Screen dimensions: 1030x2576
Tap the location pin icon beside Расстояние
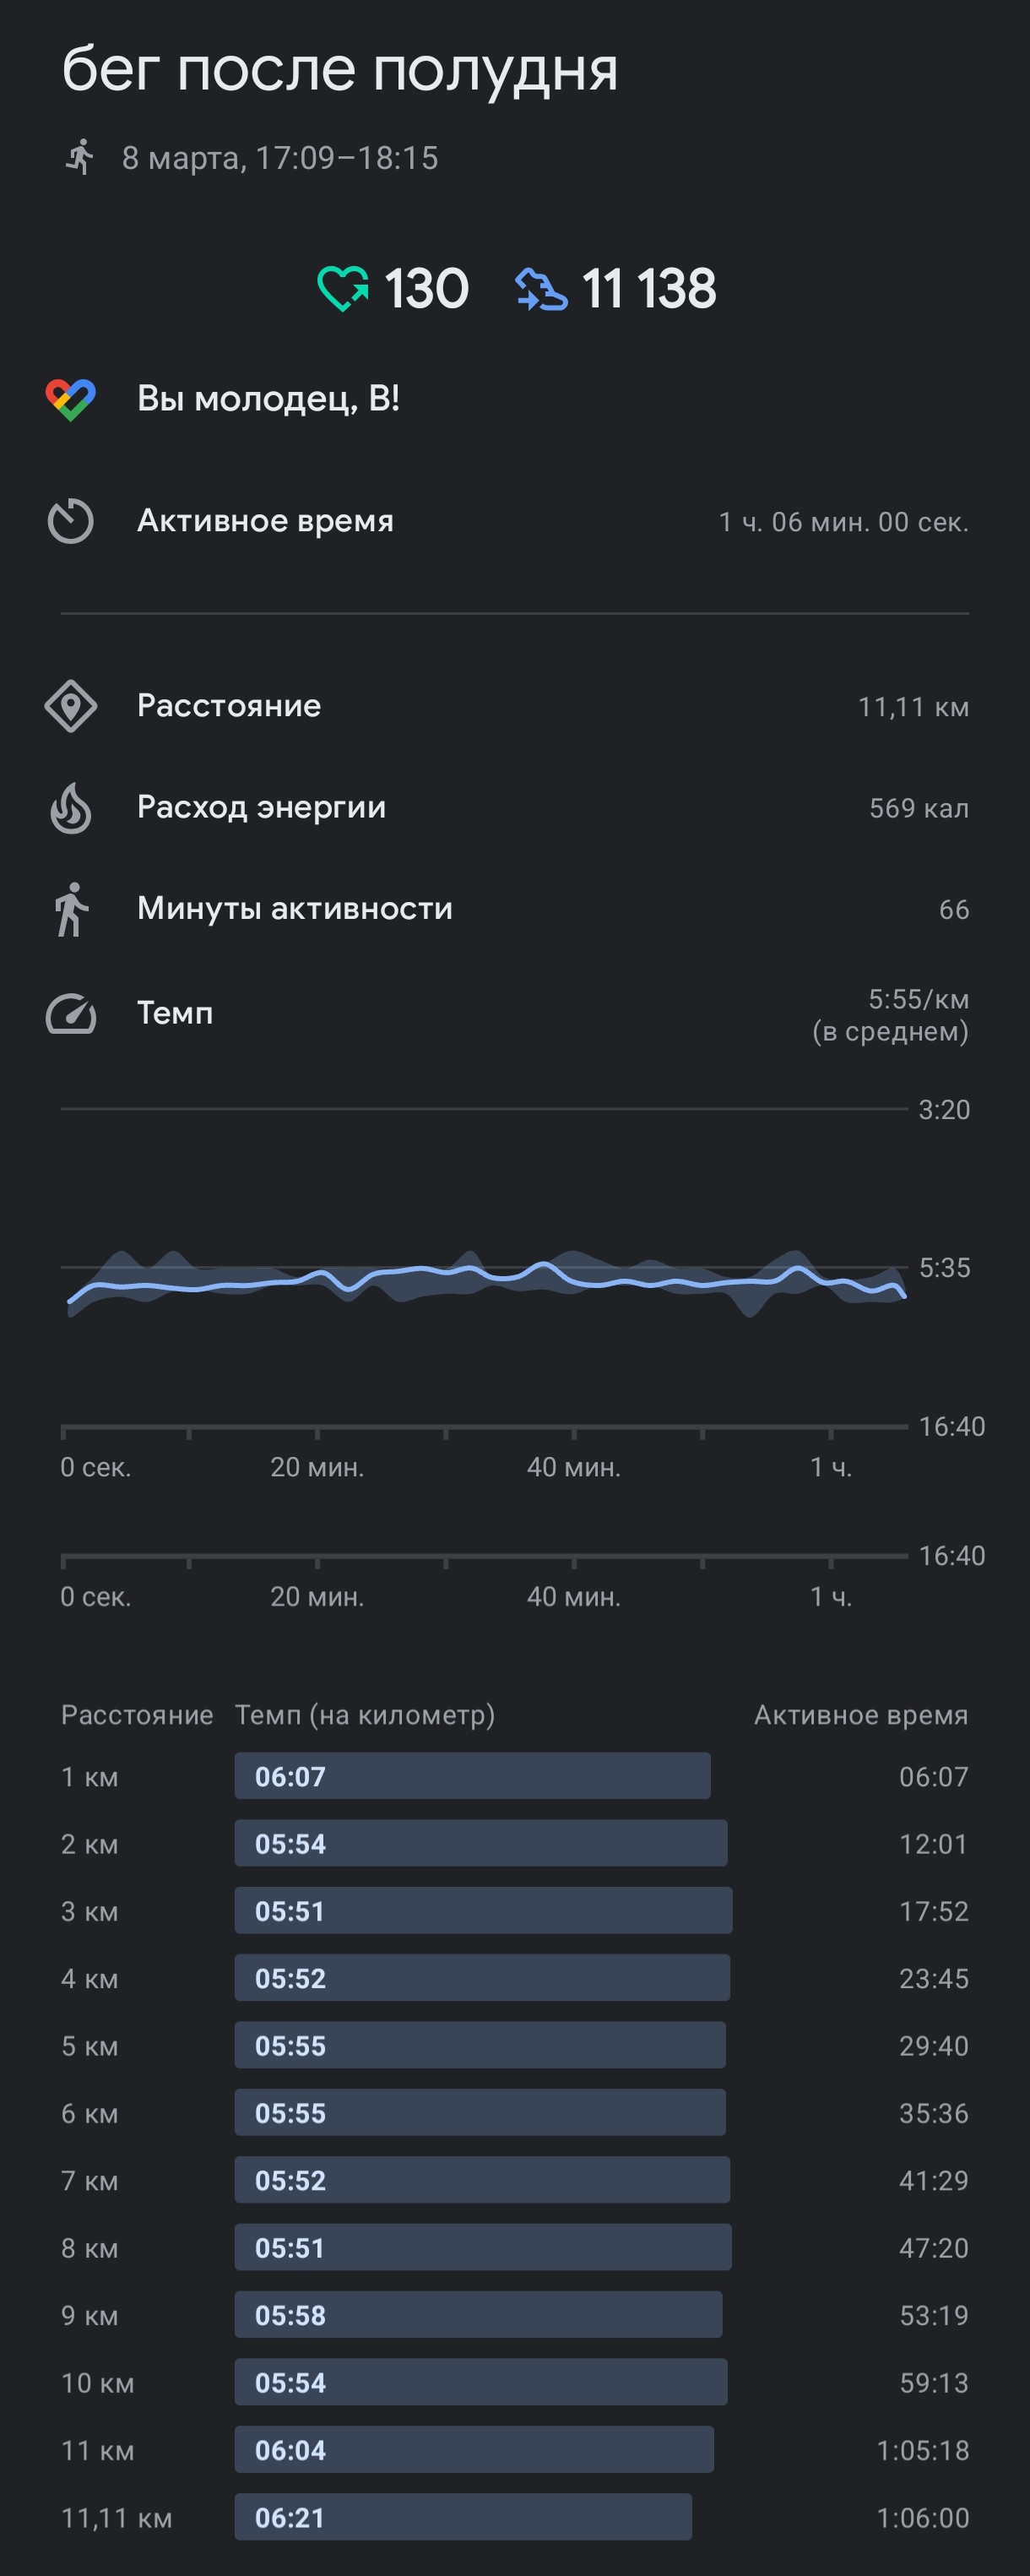click(x=70, y=706)
